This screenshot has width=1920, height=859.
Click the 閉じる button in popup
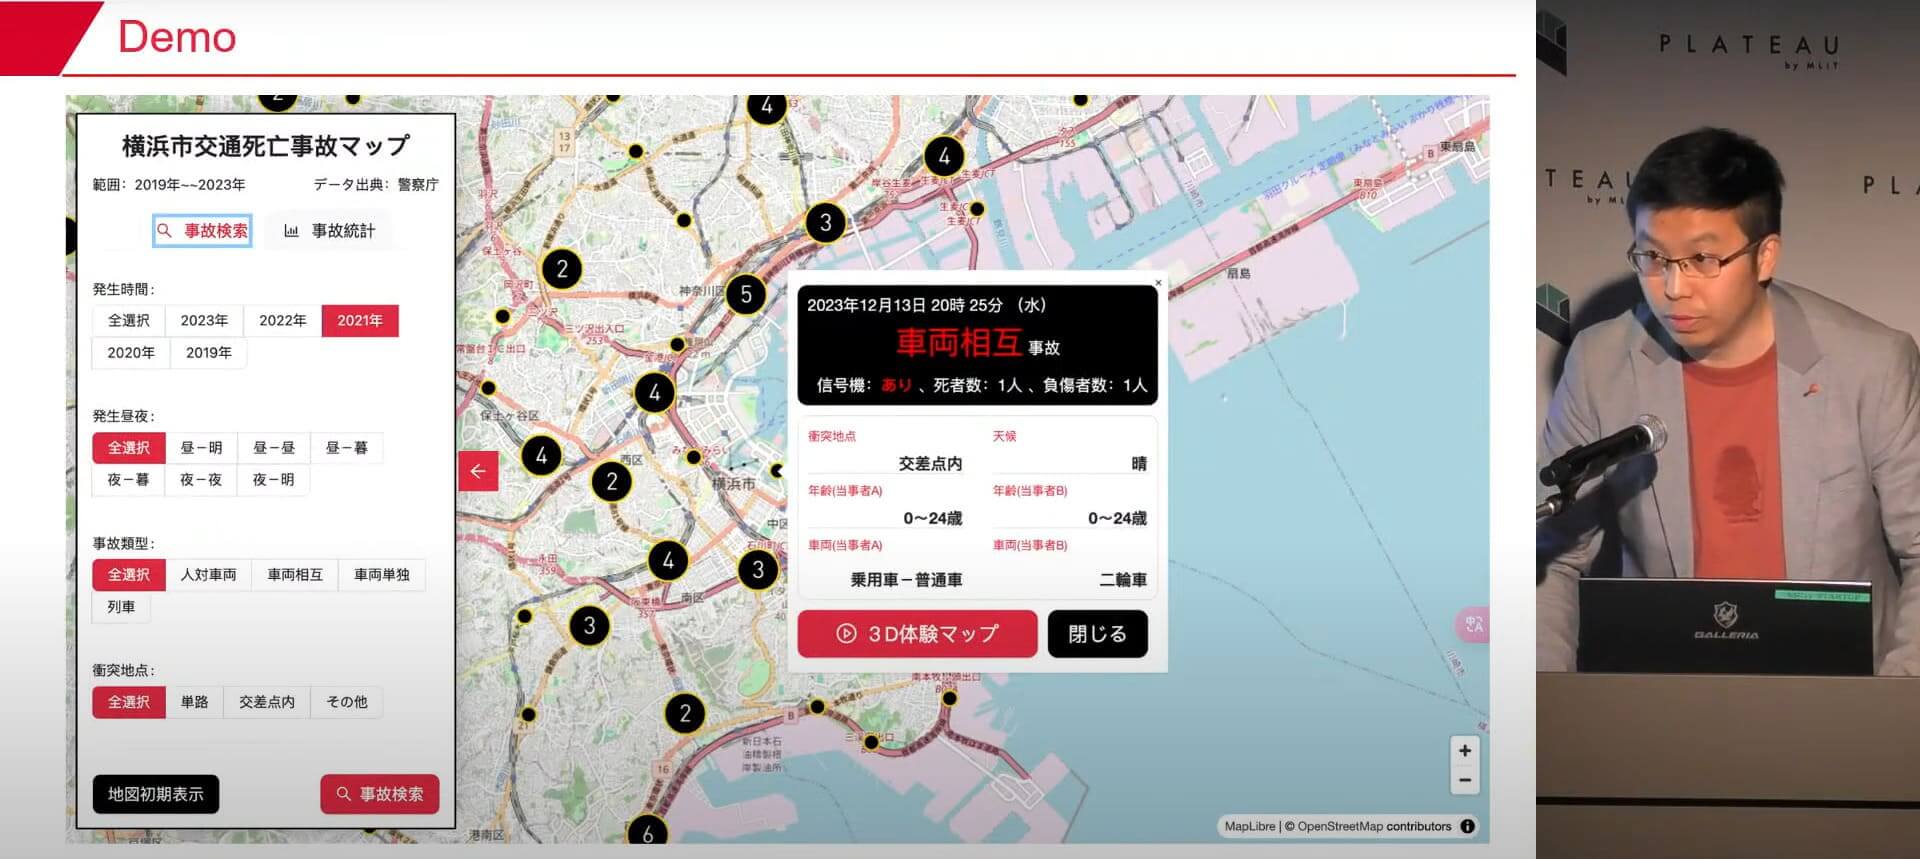[x=1097, y=634]
